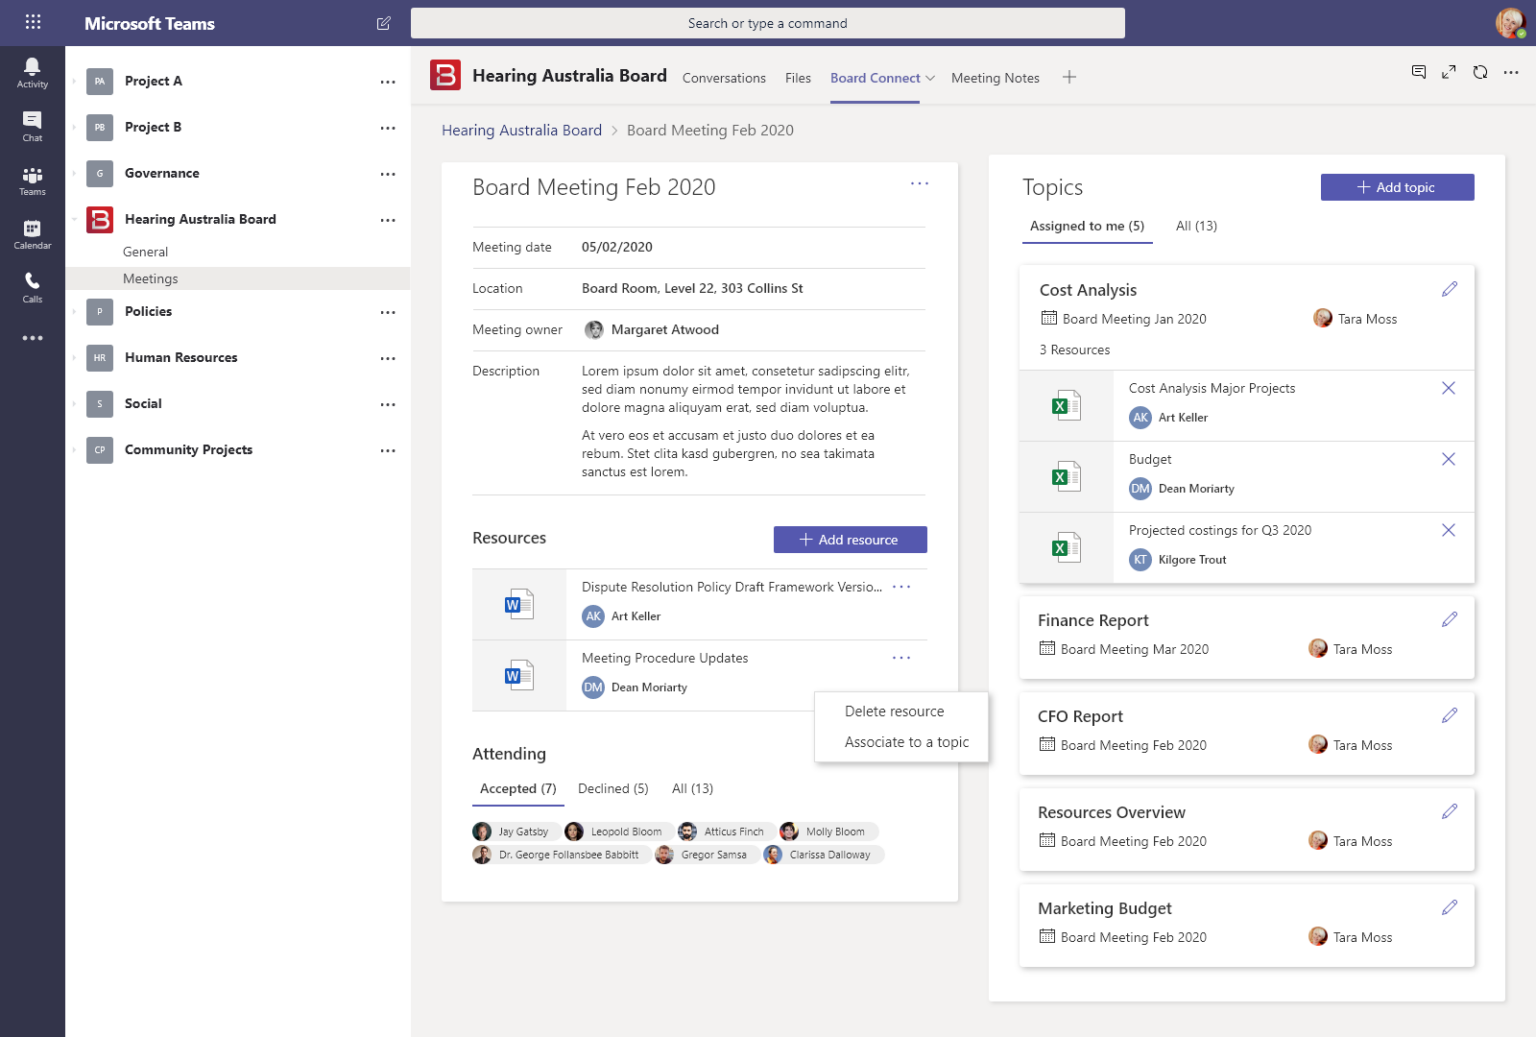
Task: Open the Calendar from the left sidebar
Action: point(32,232)
